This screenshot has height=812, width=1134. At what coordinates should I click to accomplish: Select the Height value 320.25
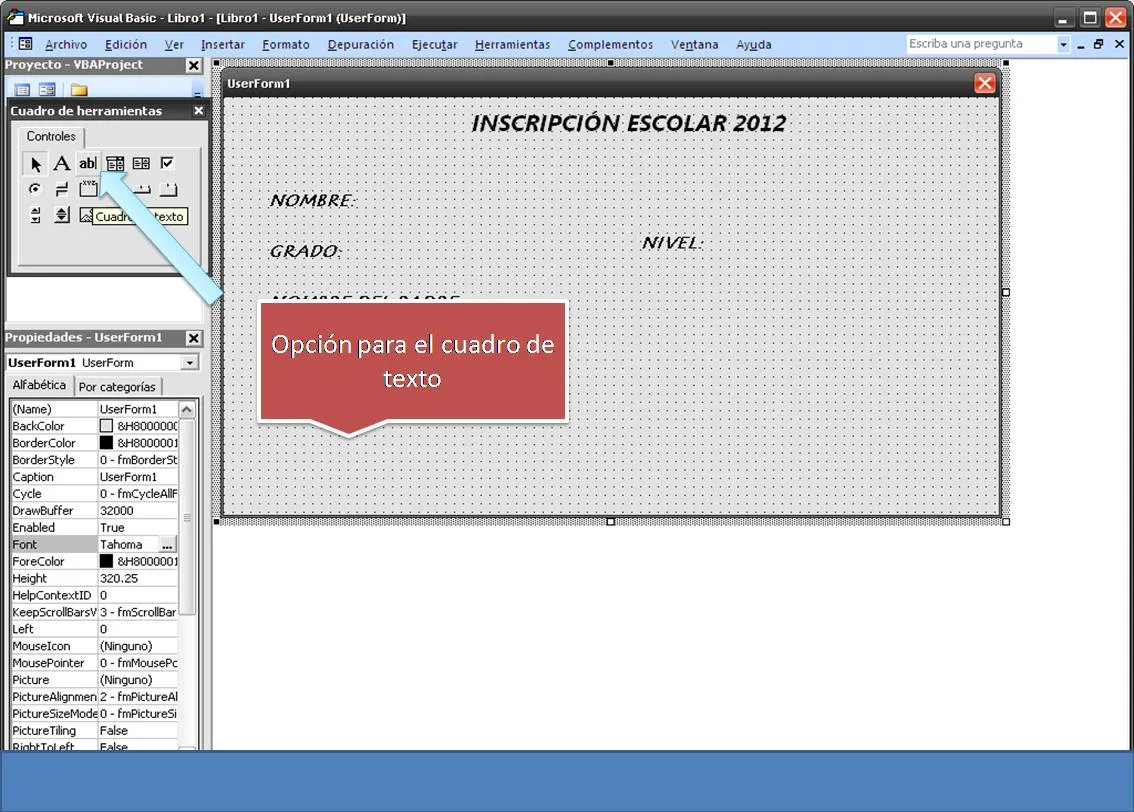137,578
